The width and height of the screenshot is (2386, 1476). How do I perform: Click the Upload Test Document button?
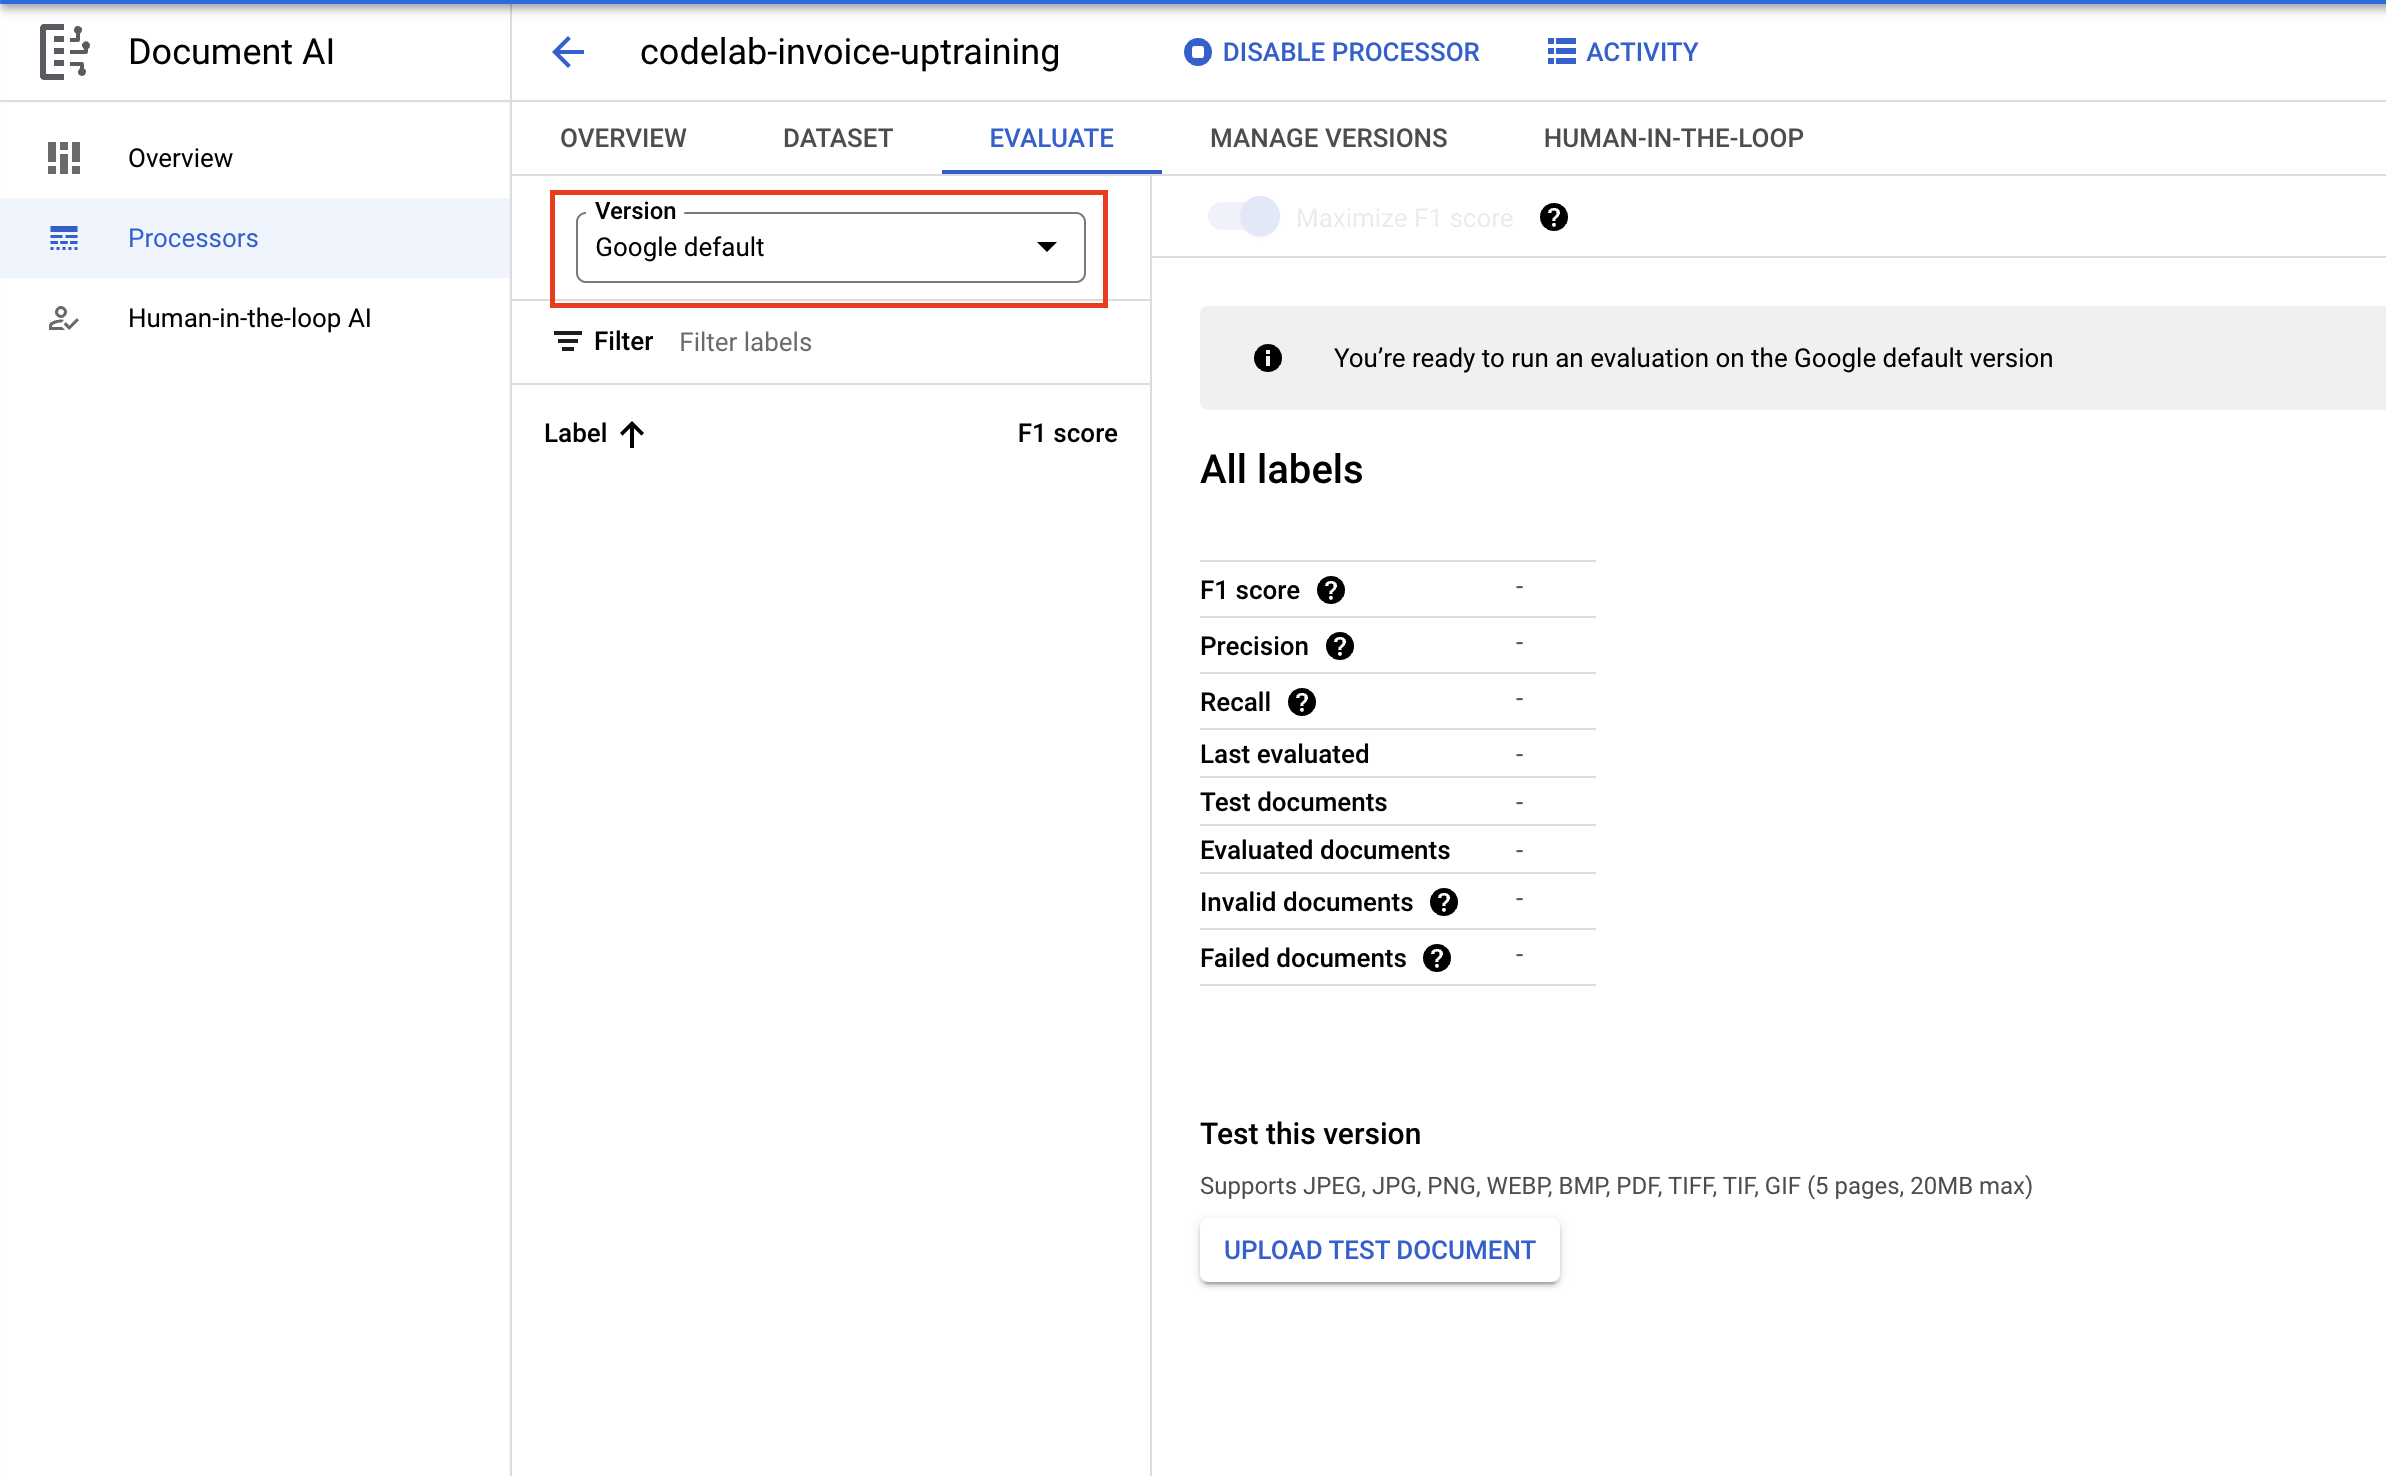(1379, 1250)
